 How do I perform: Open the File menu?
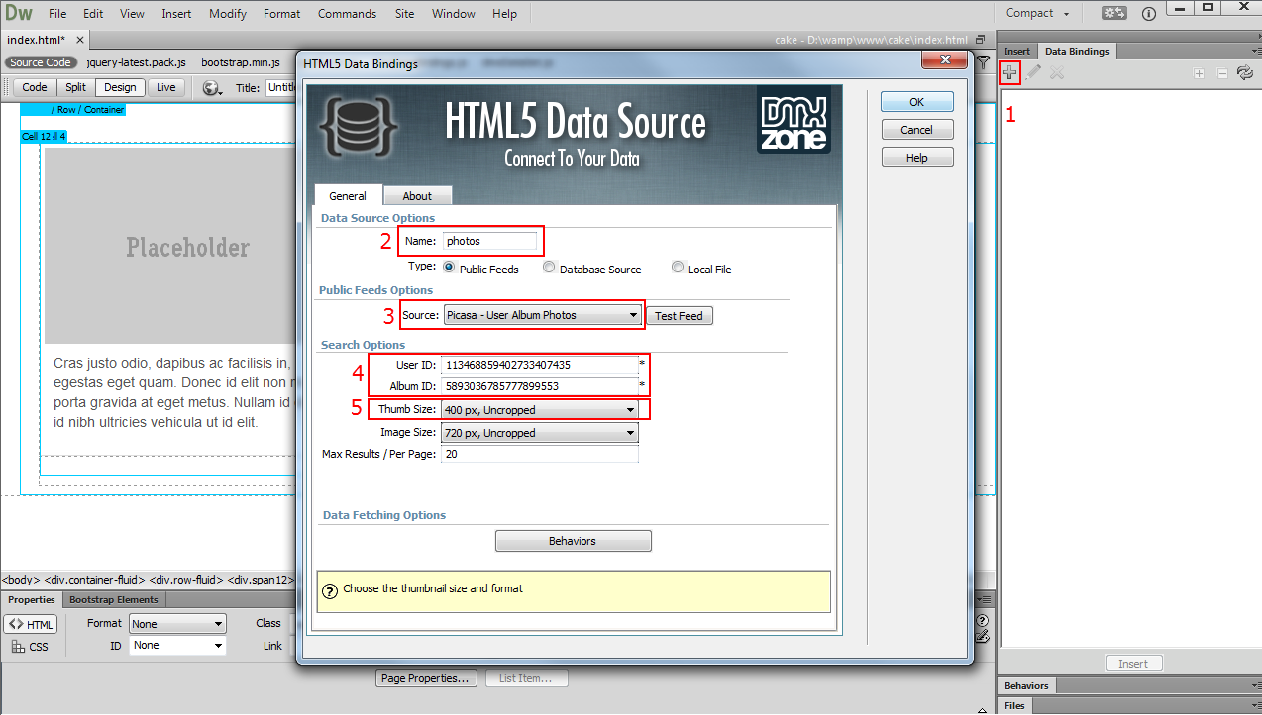click(57, 14)
